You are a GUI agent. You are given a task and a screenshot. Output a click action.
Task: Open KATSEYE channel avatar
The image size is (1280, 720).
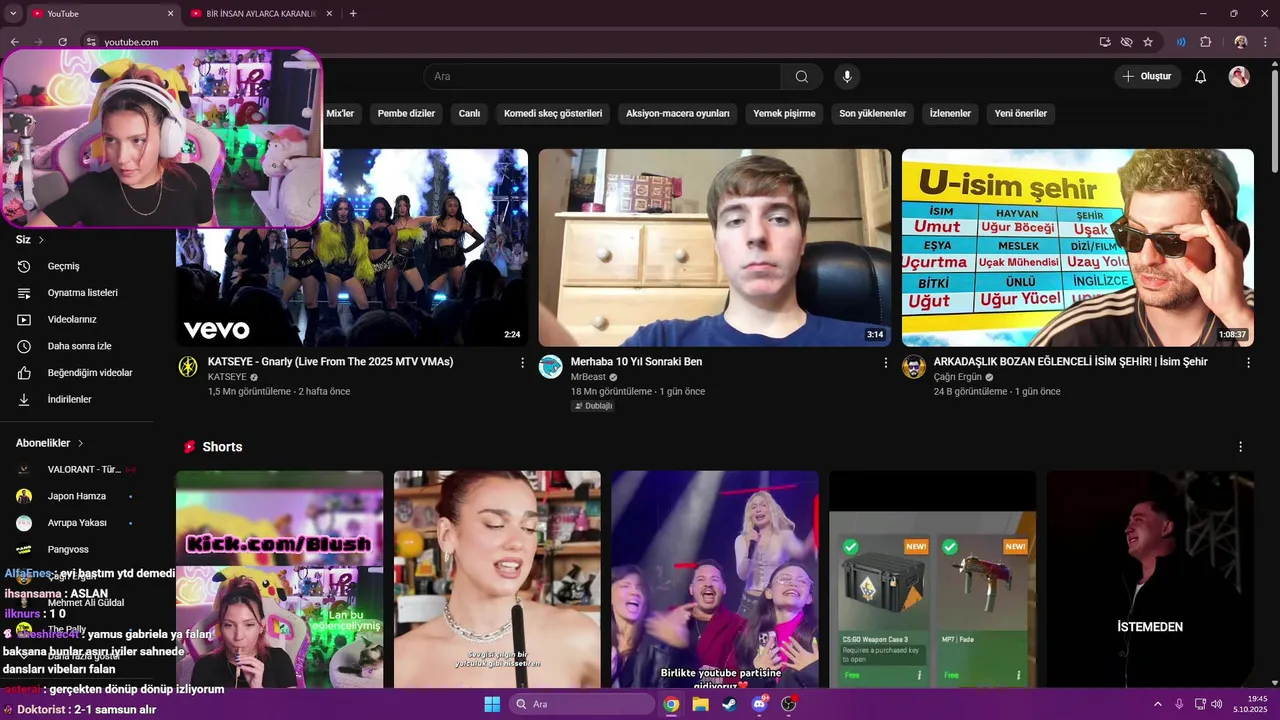(x=188, y=367)
